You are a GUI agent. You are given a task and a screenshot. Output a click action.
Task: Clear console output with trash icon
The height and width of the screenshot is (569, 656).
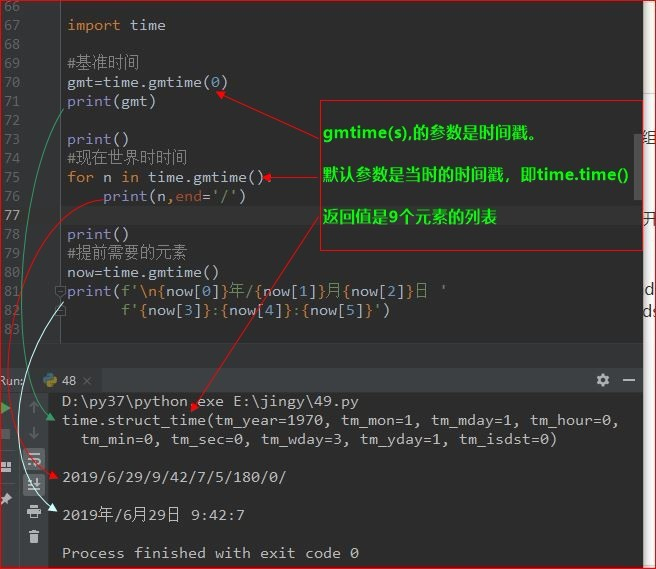pos(34,536)
